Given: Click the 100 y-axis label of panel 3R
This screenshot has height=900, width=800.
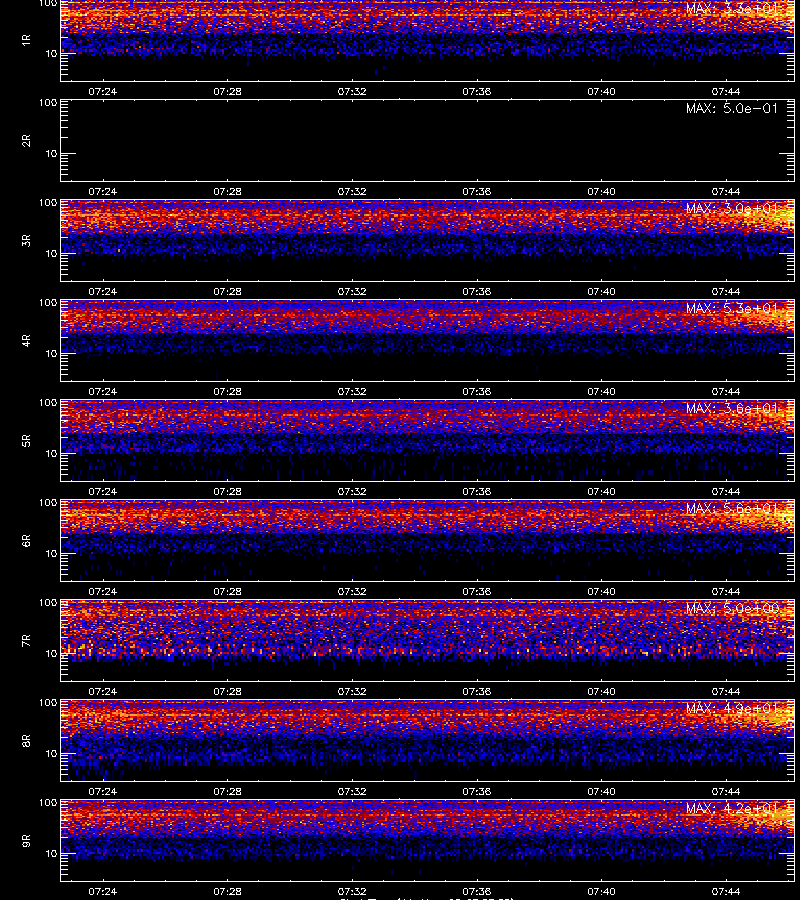Looking at the screenshot, I should pyautogui.click(x=48, y=203).
